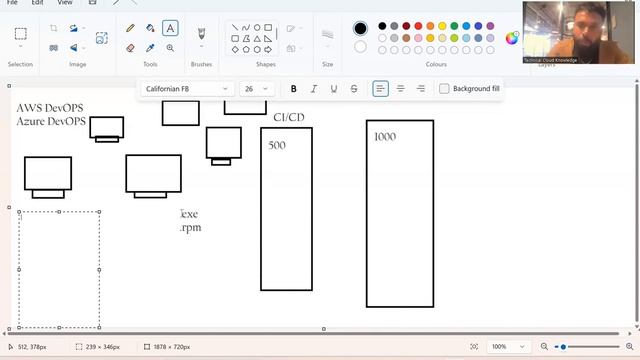This screenshot has height=360, width=640.
Task: Choose the Rounded rectangle shape
Action: (235, 39)
